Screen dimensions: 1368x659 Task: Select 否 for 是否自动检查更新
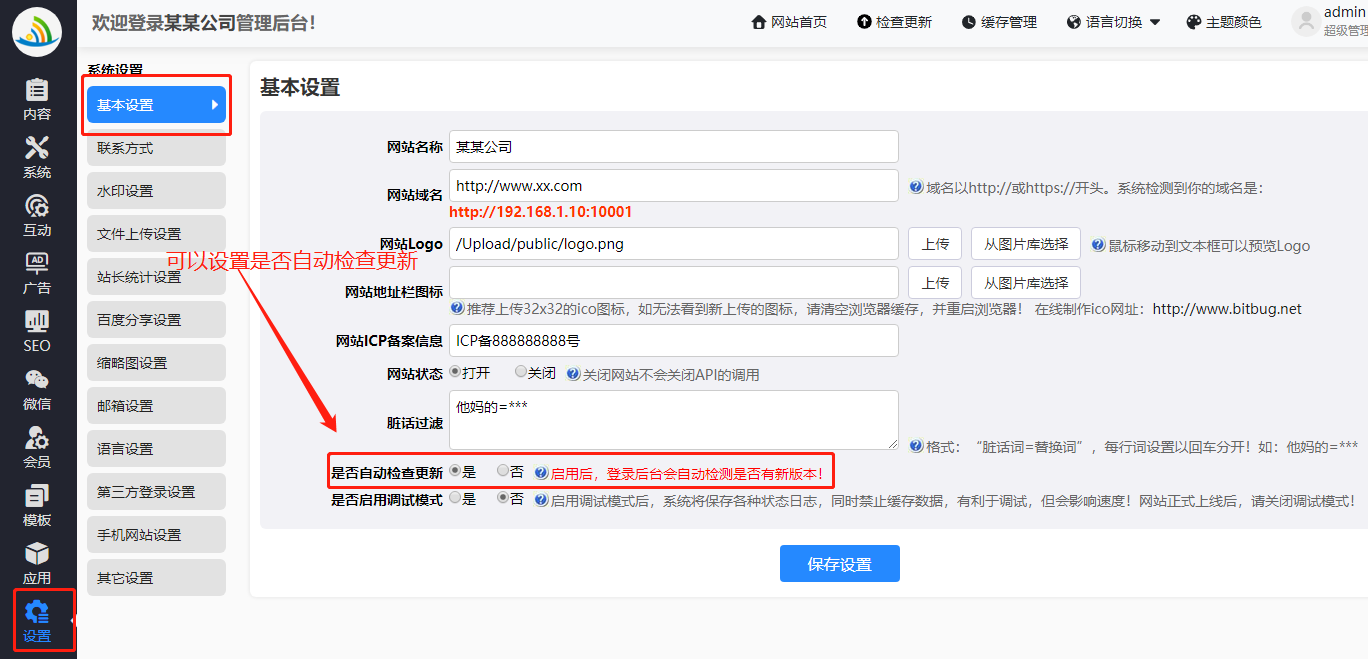pyautogui.click(x=503, y=470)
